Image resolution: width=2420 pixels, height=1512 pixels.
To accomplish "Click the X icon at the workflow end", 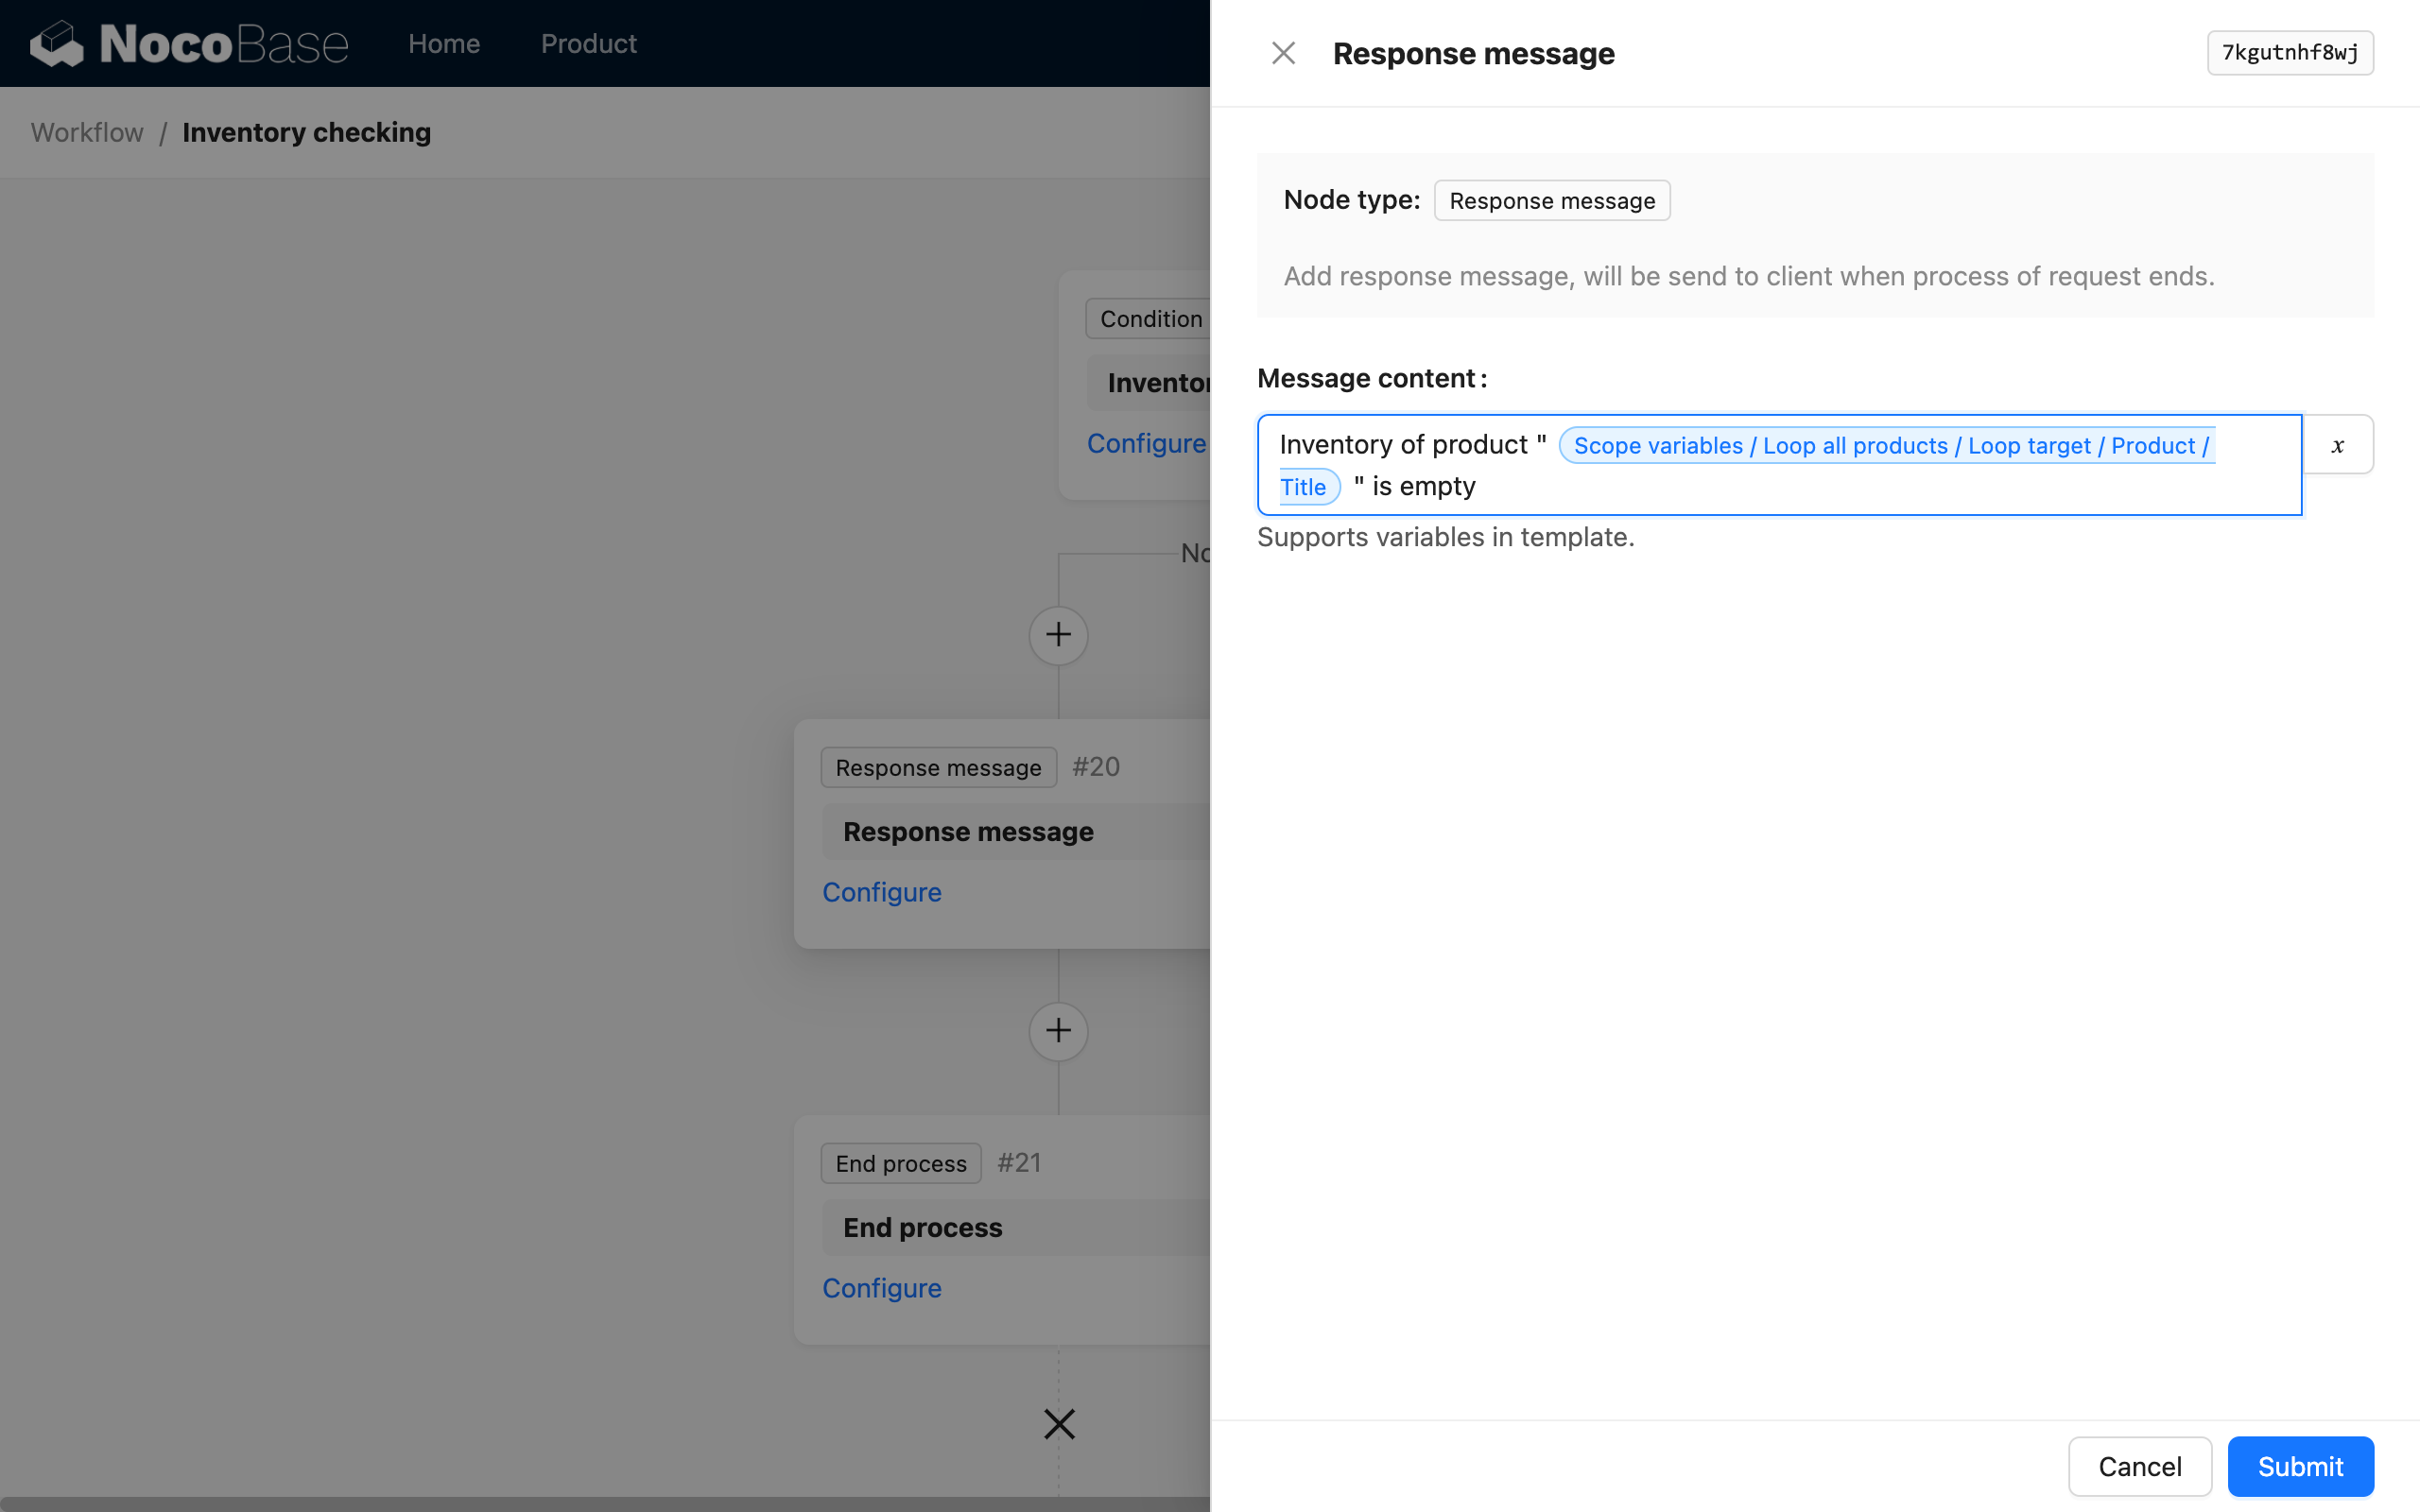I will (1058, 1424).
